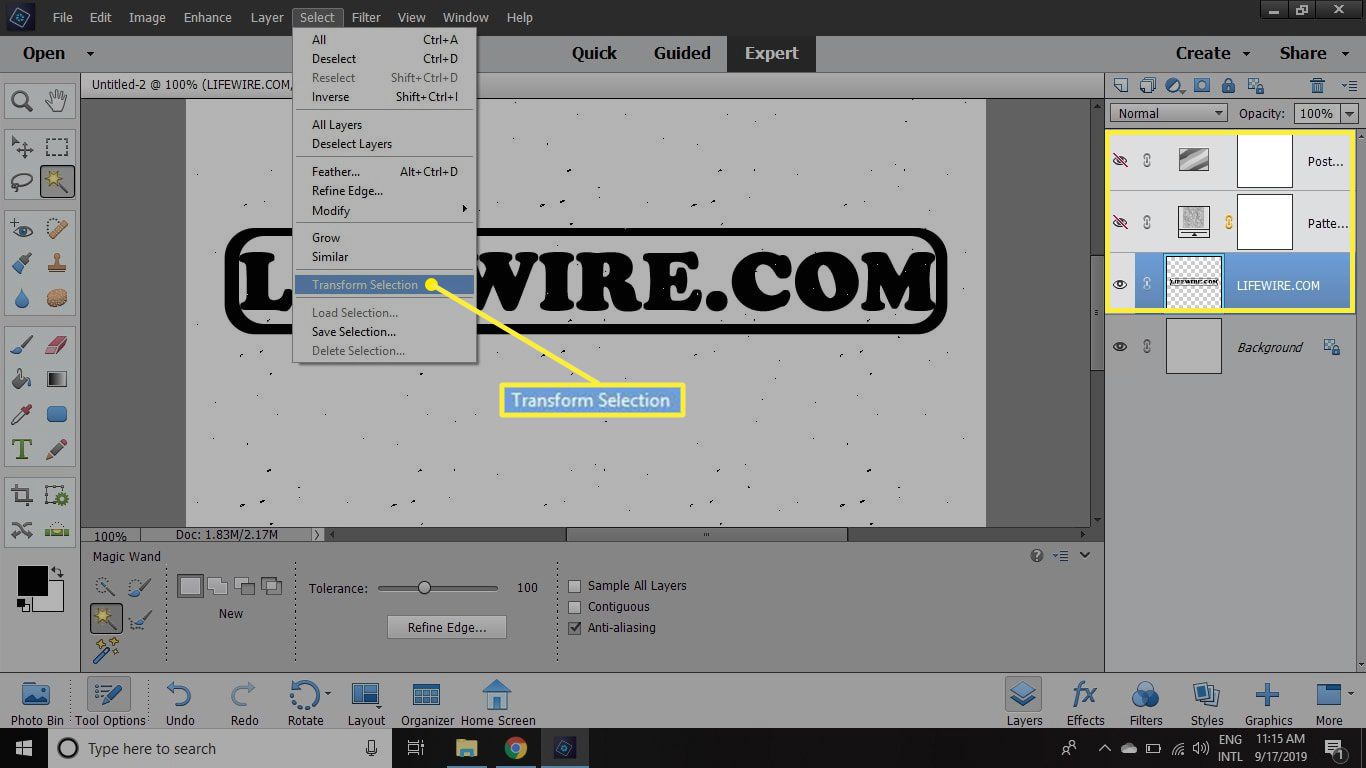Expand the Open dropdown arrow
The width and height of the screenshot is (1366, 768).
(90, 54)
